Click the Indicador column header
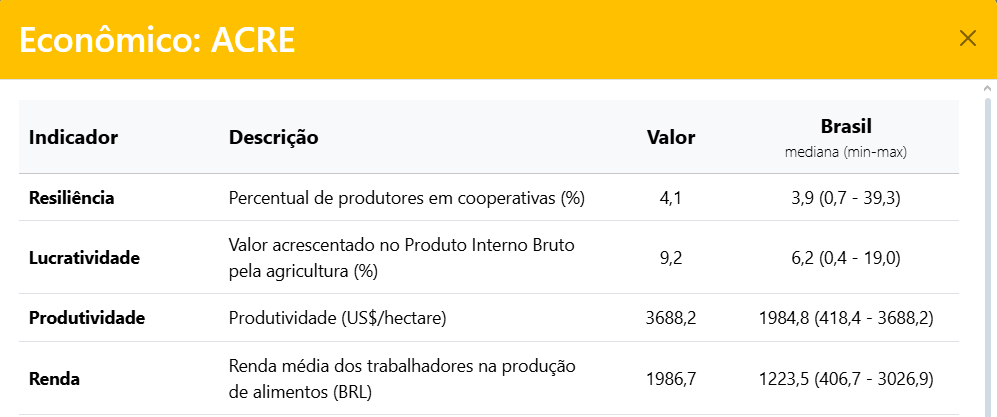This screenshot has height=417, width=997. [74, 137]
